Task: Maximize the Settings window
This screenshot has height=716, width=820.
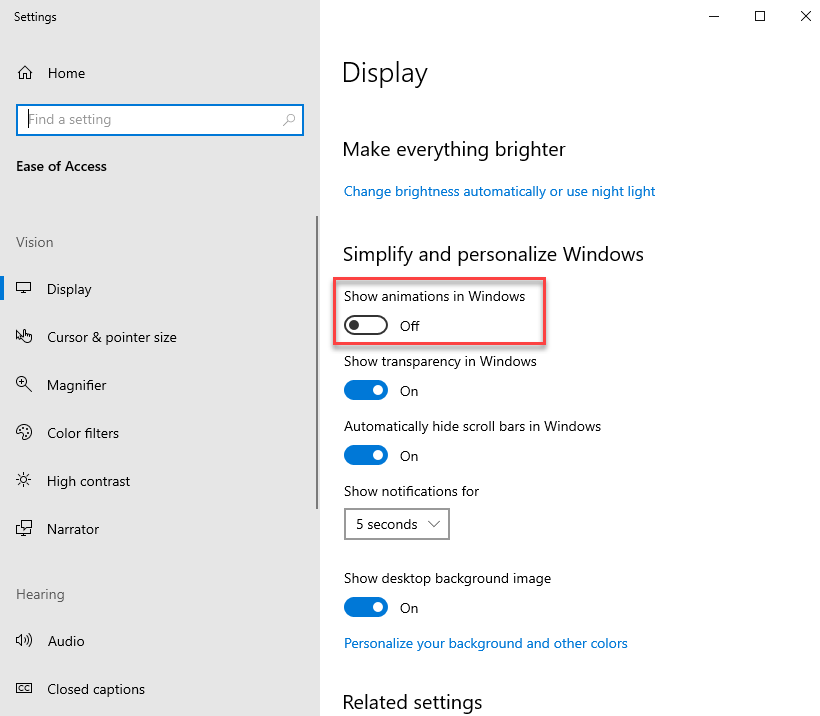Action: pyautogui.click(x=760, y=16)
